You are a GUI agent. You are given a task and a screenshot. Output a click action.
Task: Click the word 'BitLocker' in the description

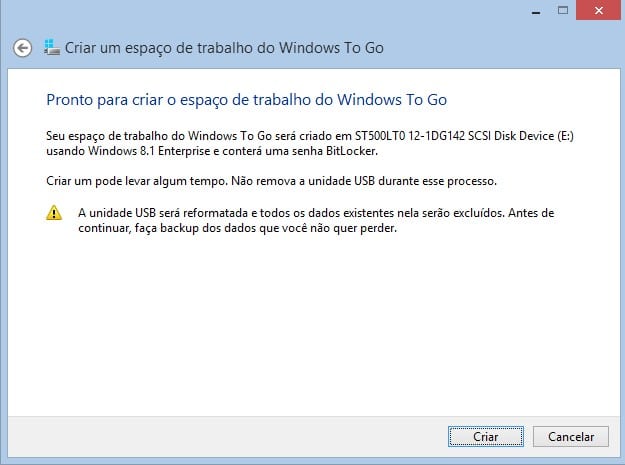(x=351, y=151)
